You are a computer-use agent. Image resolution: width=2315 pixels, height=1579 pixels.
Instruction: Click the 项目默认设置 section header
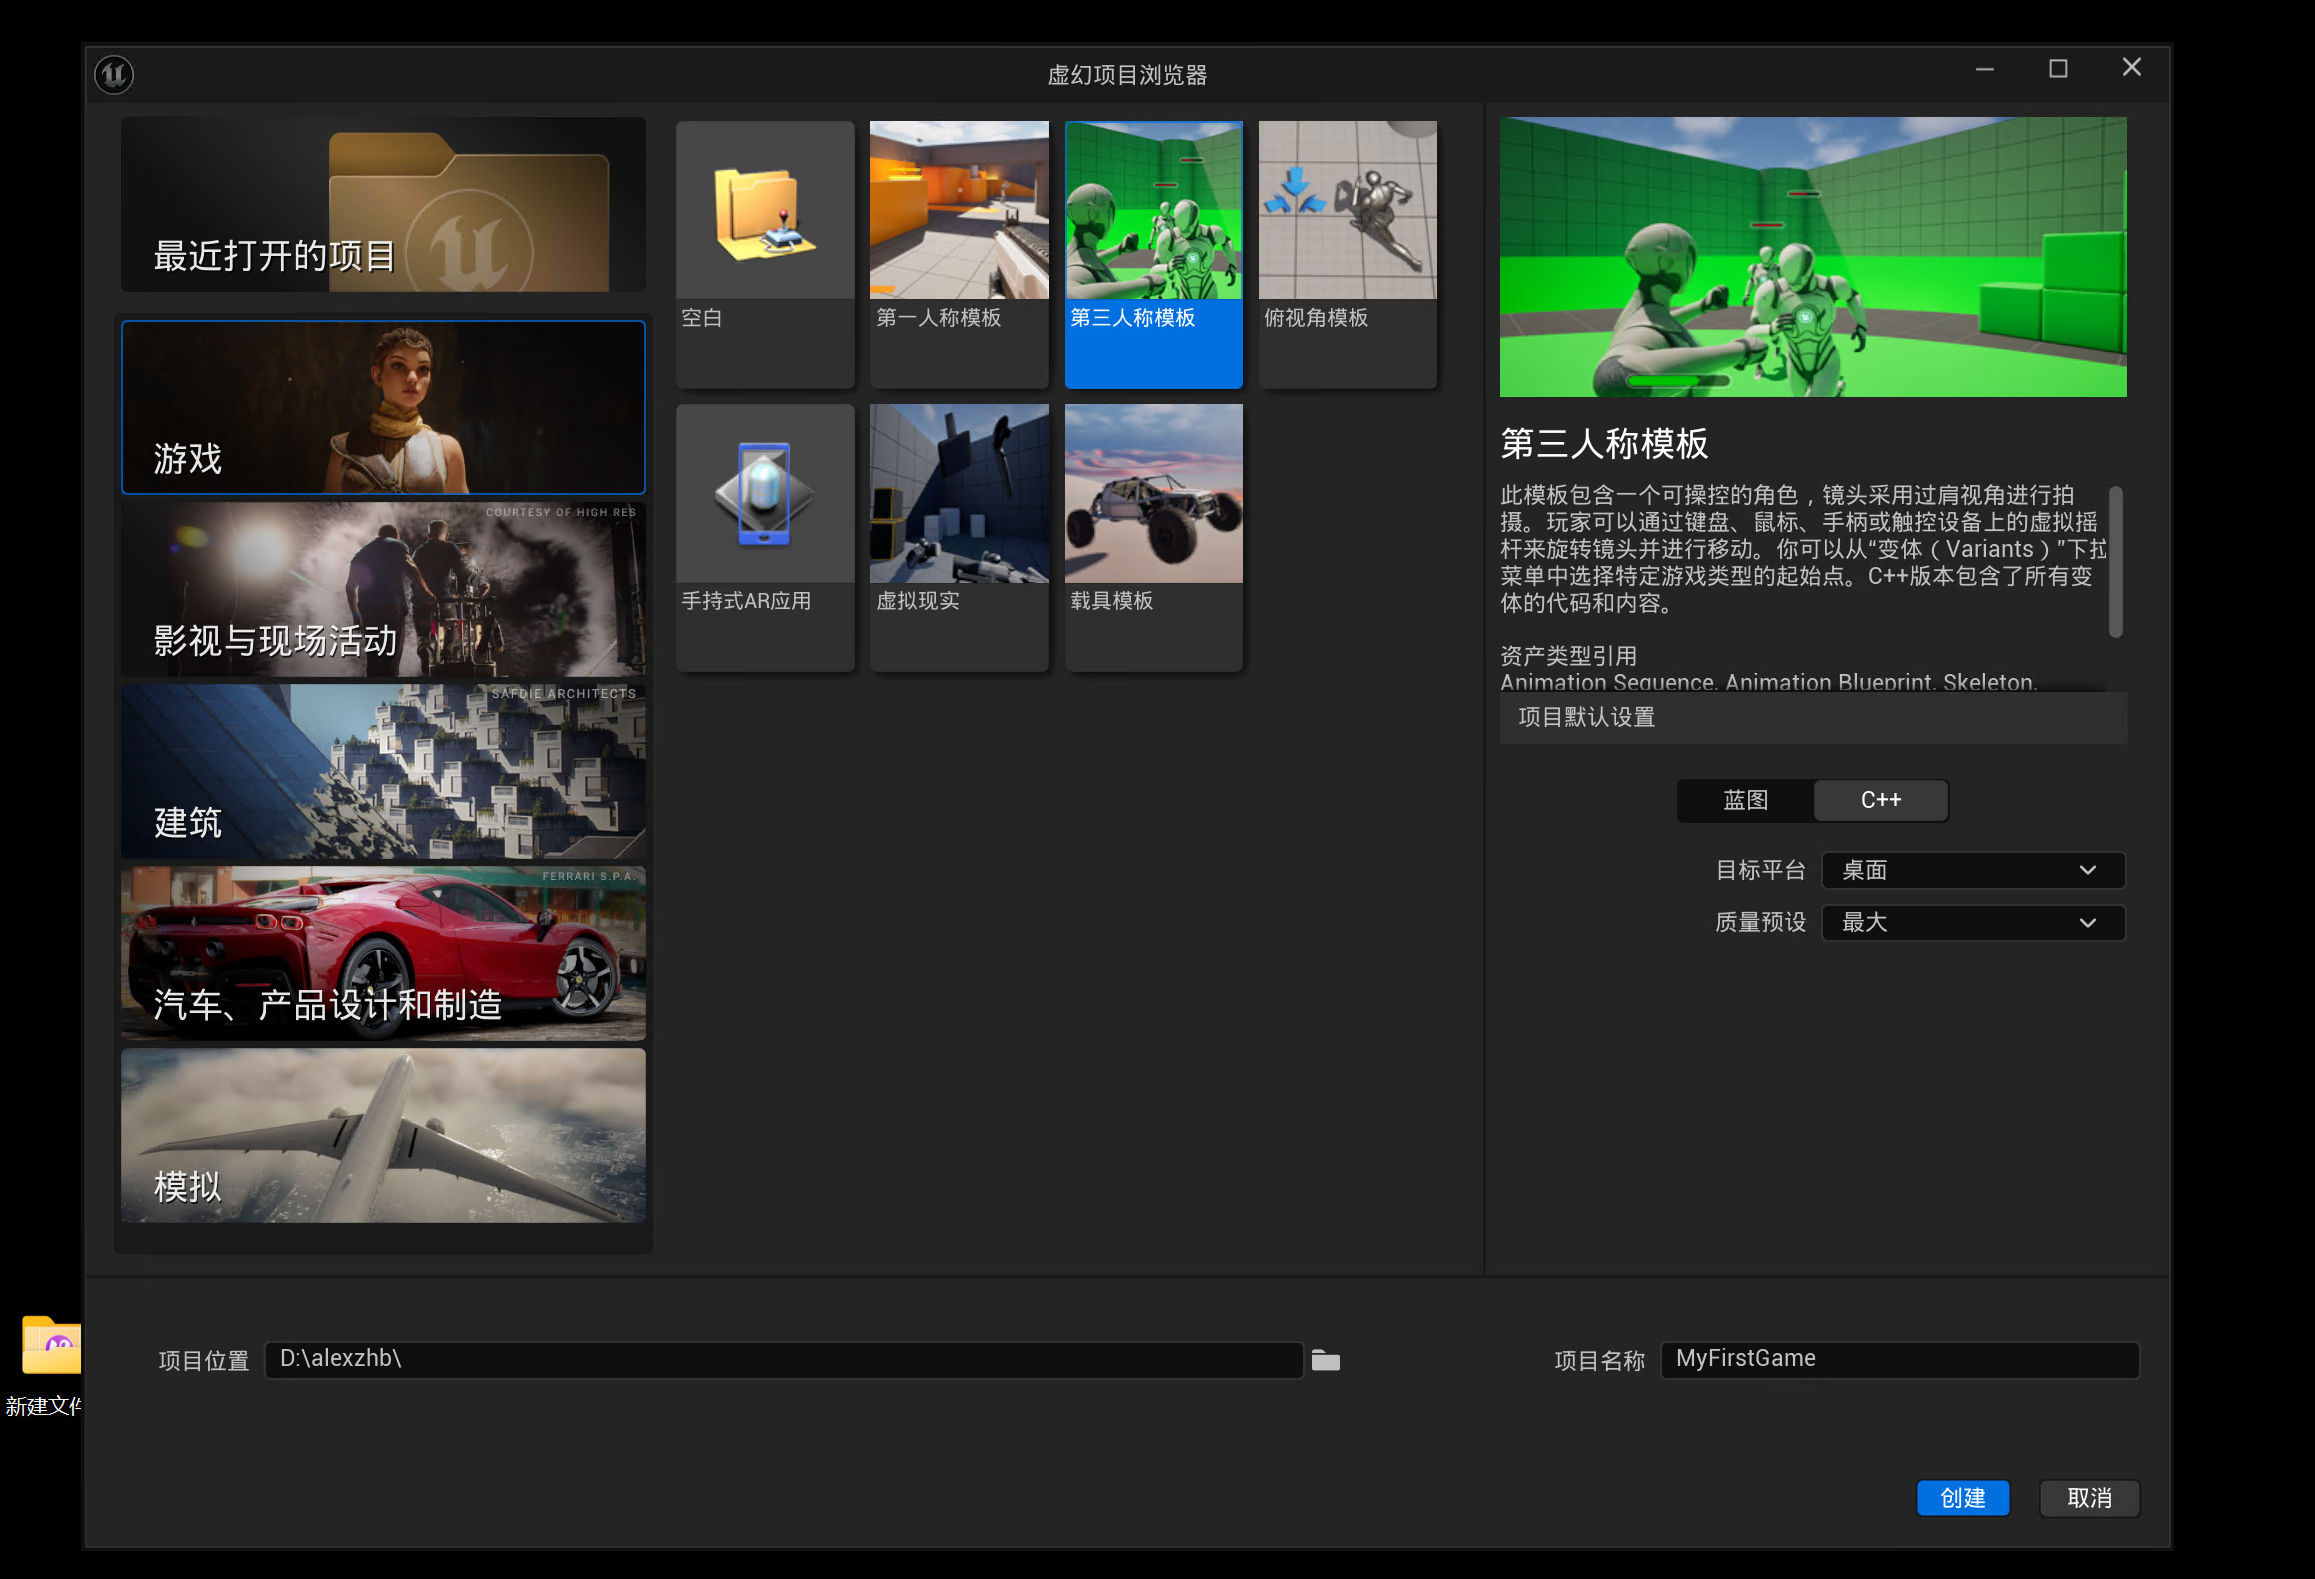click(x=1812, y=717)
